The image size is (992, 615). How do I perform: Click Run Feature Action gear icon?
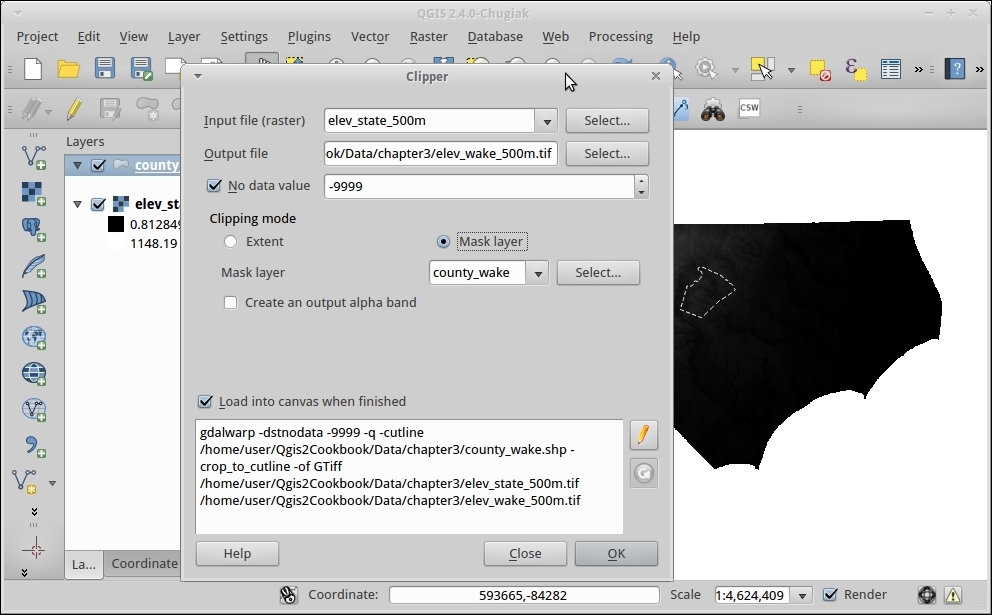pos(706,68)
